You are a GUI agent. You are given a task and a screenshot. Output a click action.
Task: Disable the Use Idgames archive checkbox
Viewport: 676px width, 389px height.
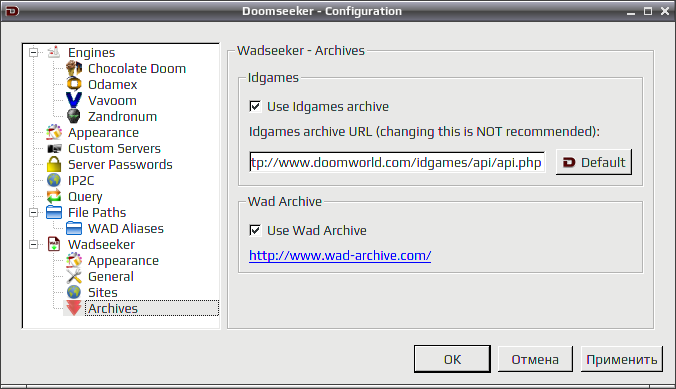[255, 106]
